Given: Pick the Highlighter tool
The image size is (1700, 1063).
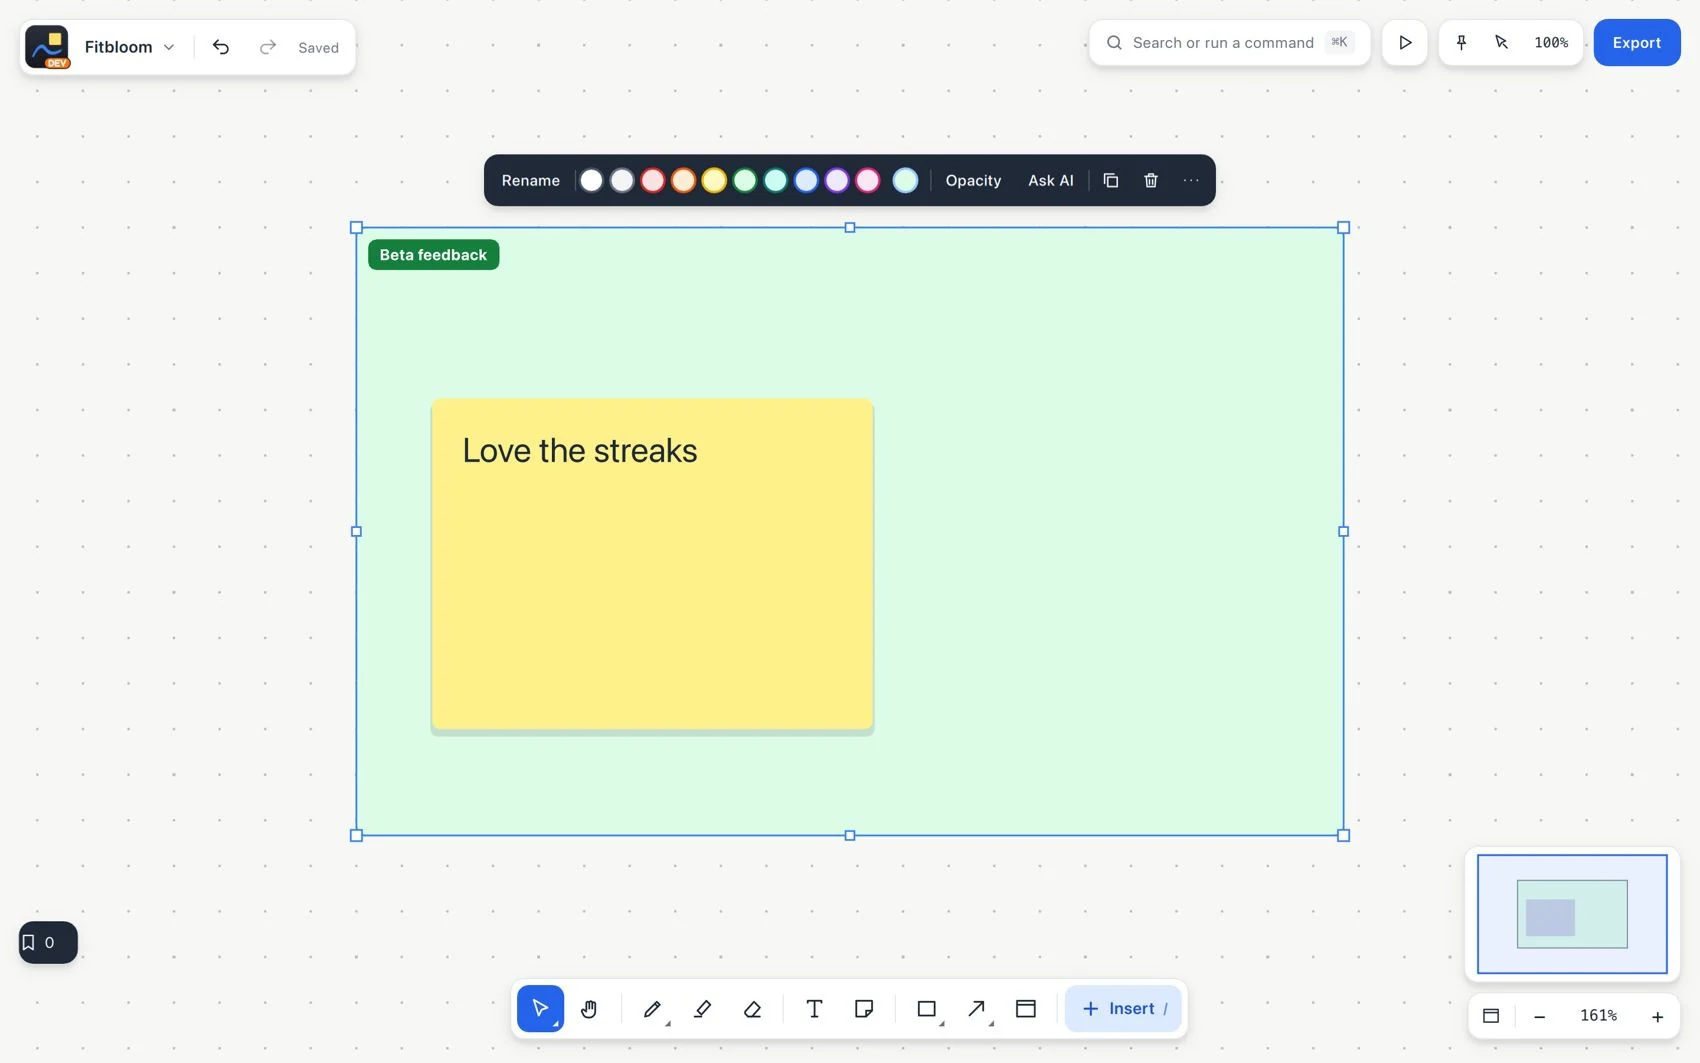Looking at the screenshot, I should point(702,1008).
